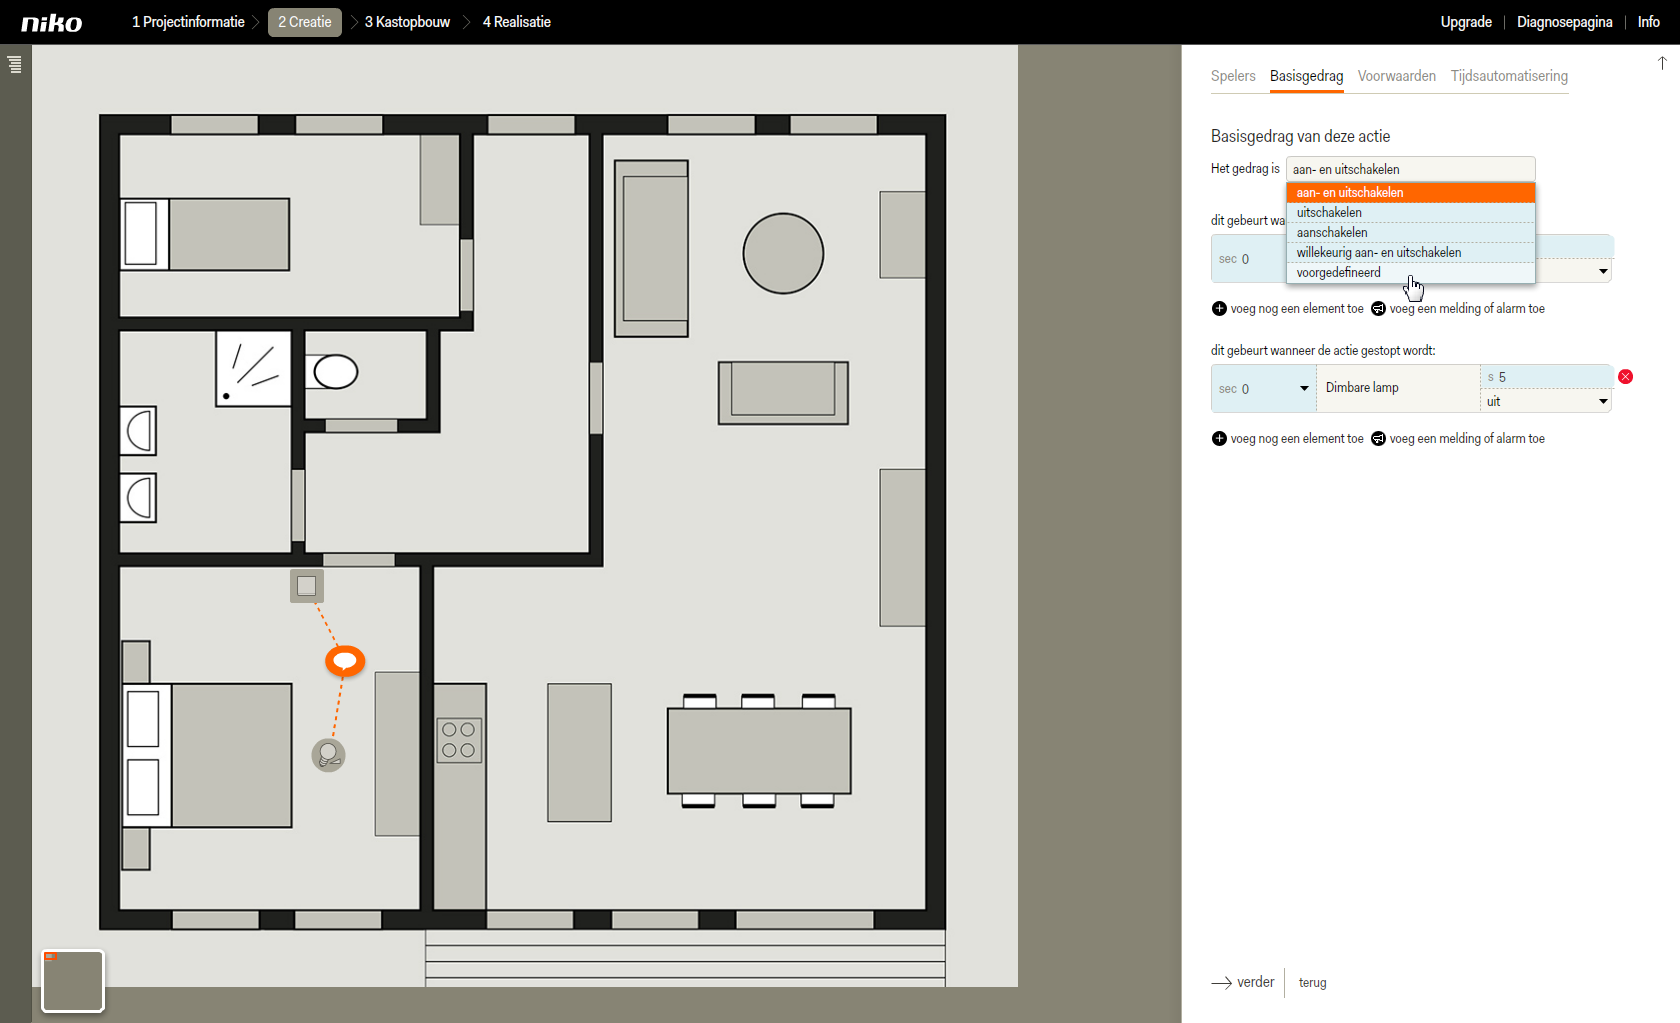Click the up arrow at panel top right
This screenshot has width=1680, height=1023.
[x=1662, y=63]
